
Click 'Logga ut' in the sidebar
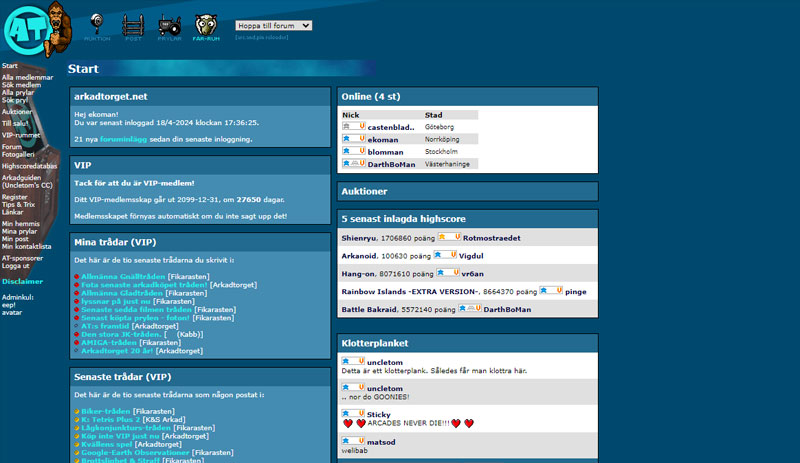pyautogui.click(x=16, y=266)
